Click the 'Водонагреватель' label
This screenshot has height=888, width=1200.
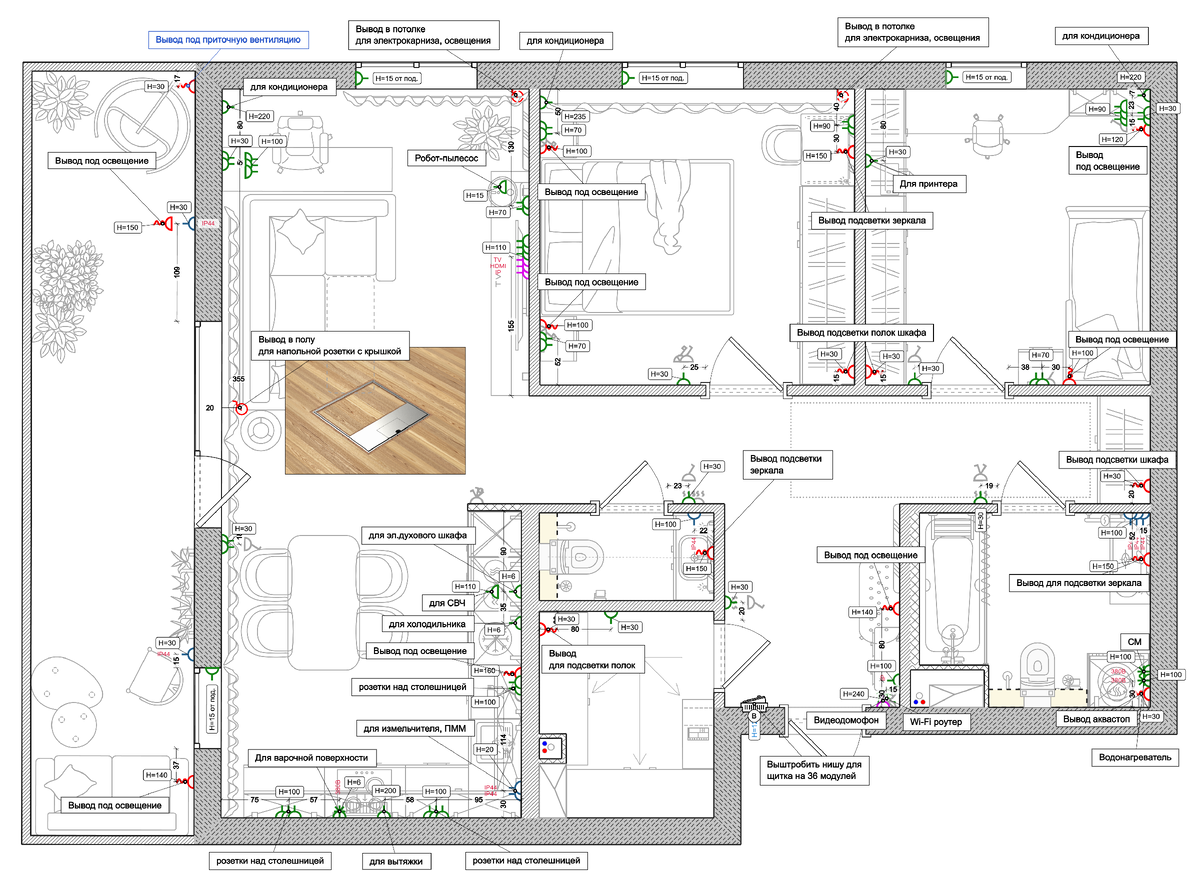point(1133,759)
